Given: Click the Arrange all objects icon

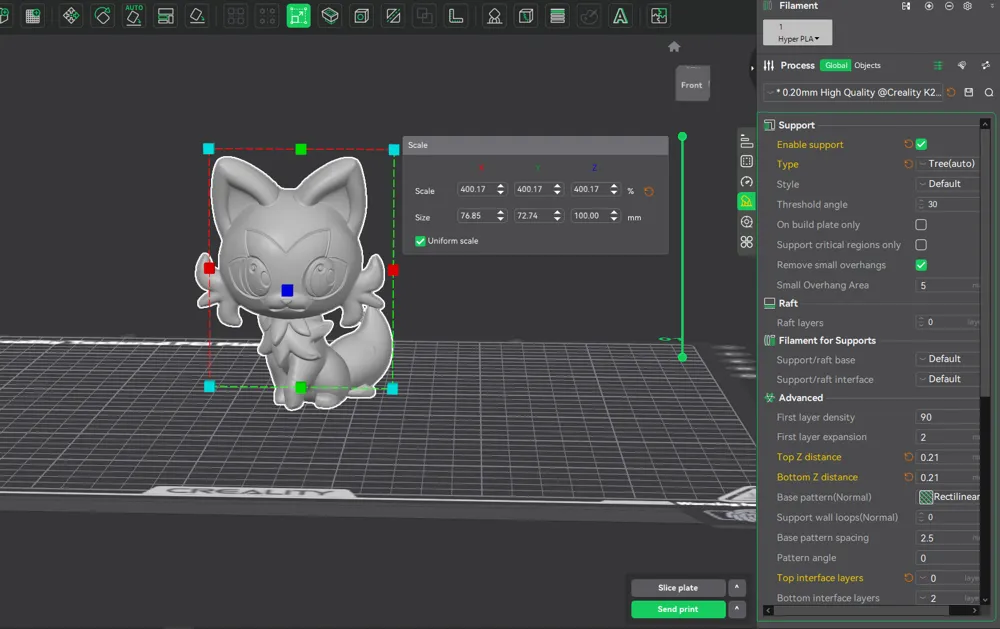Looking at the screenshot, I should point(165,16).
